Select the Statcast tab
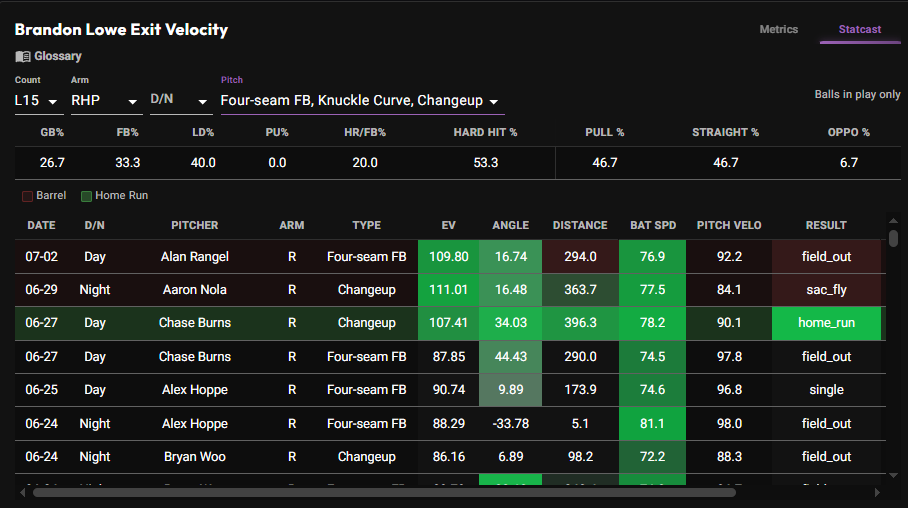908x508 pixels. (859, 29)
